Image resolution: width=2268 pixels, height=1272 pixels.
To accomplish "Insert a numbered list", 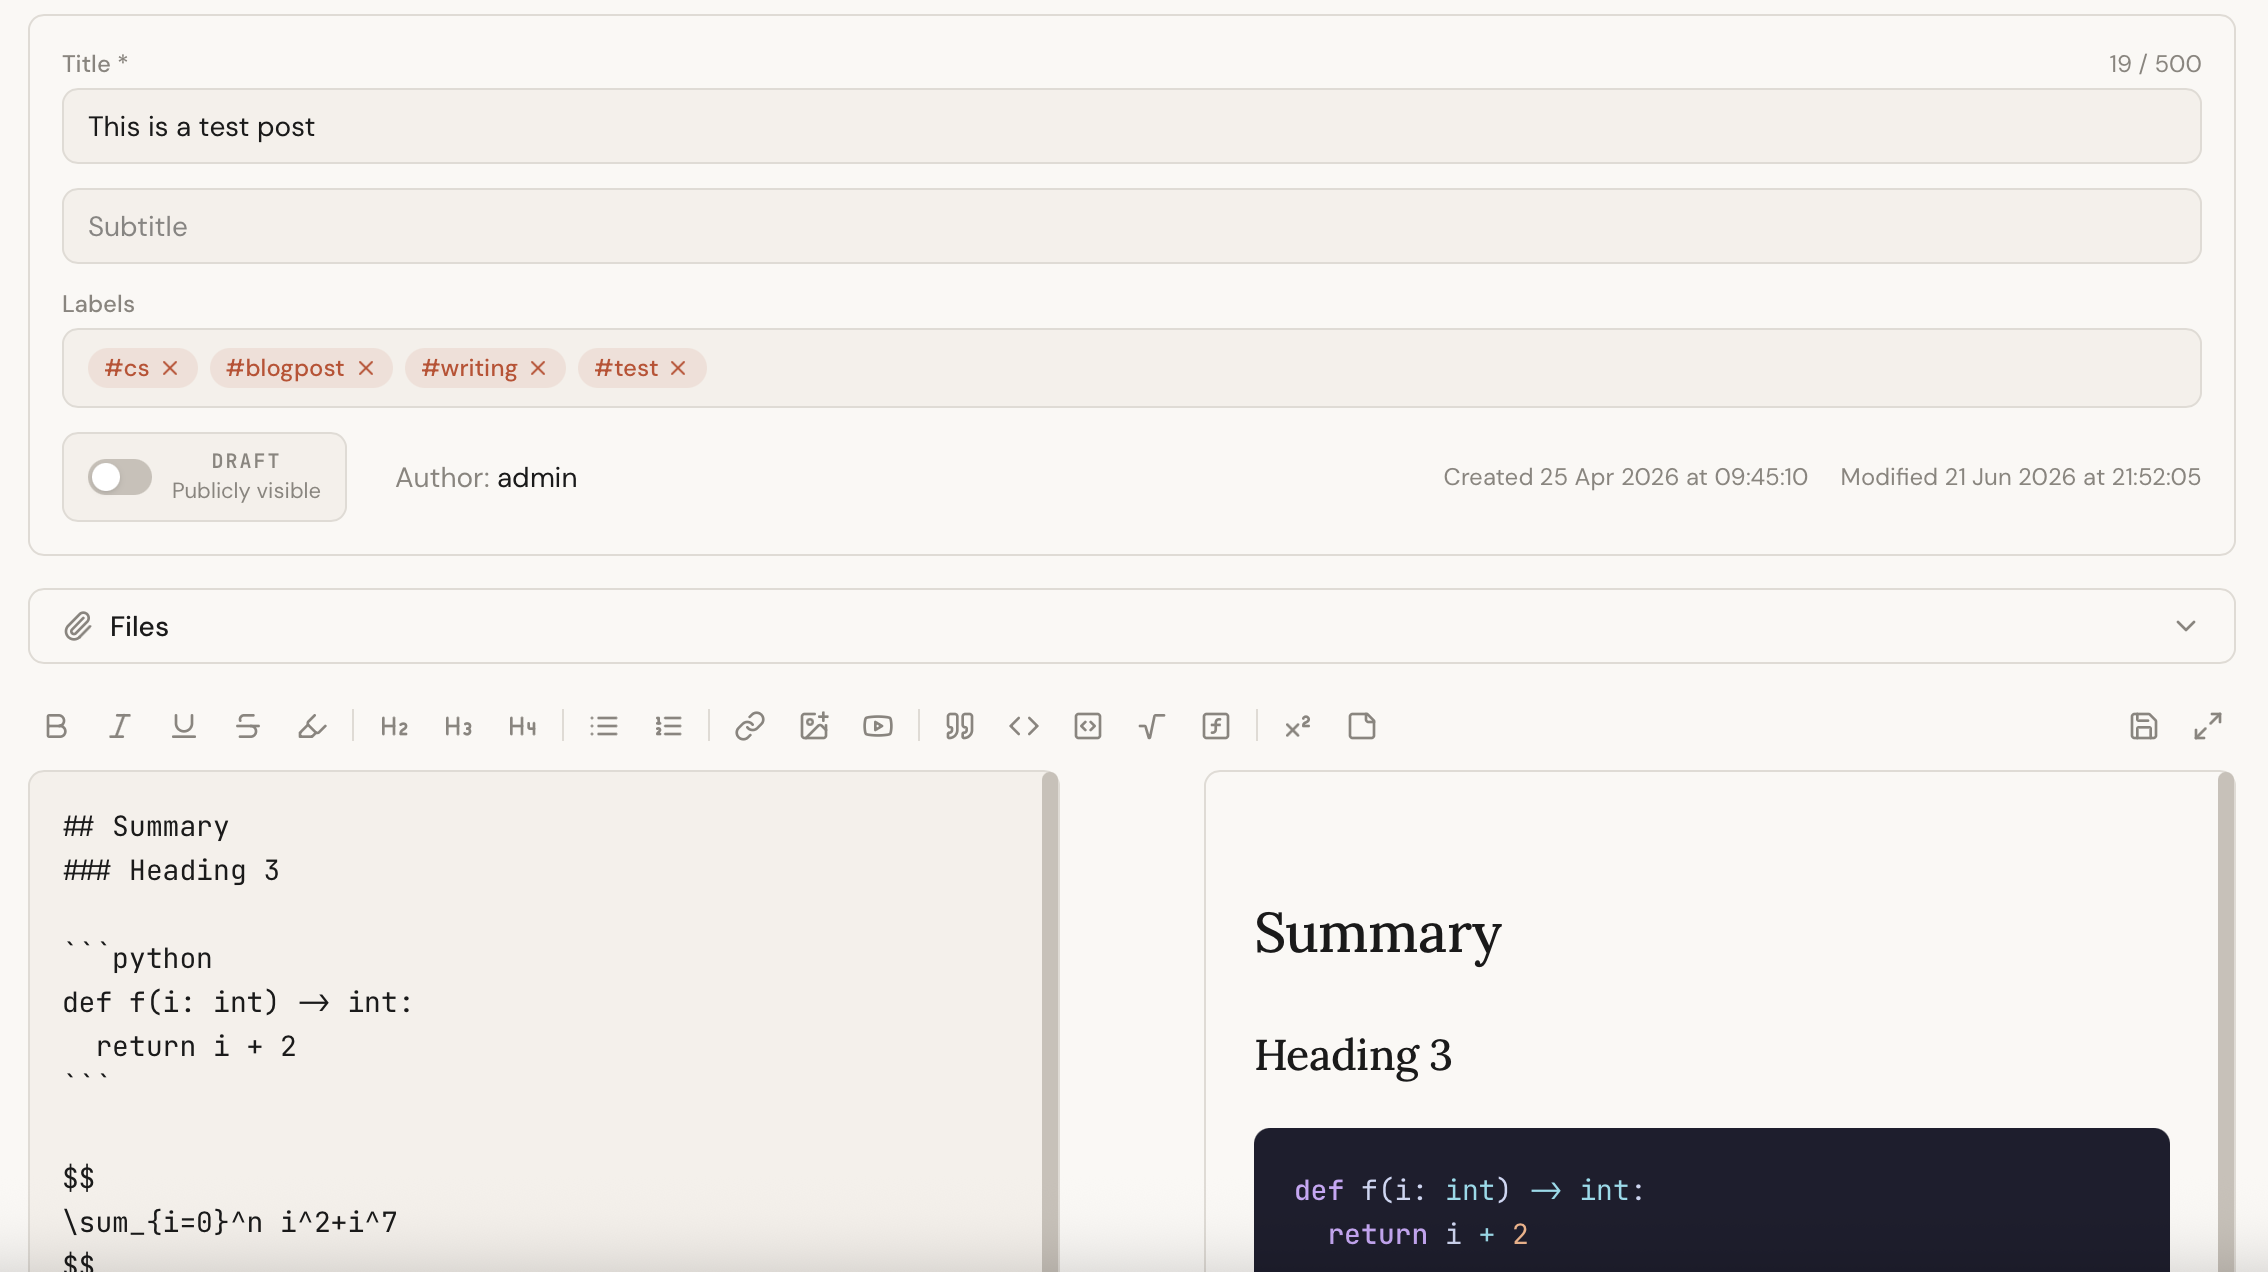I will pos(668,726).
